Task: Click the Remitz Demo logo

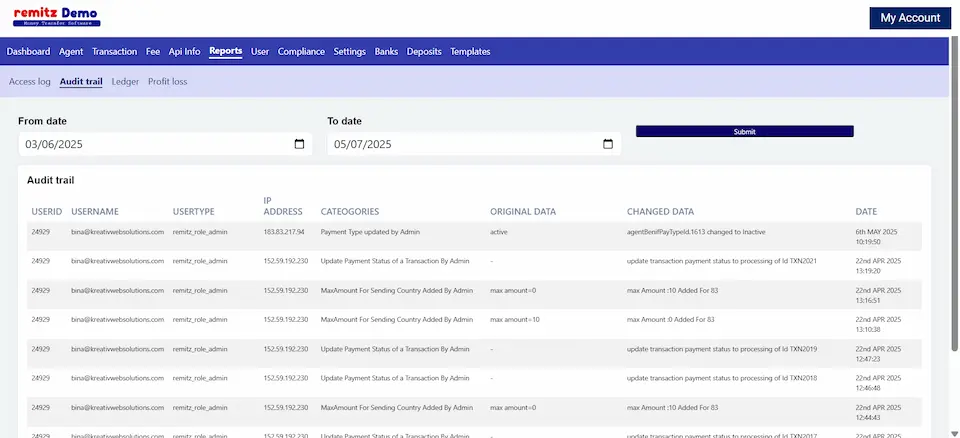Action: point(56,17)
